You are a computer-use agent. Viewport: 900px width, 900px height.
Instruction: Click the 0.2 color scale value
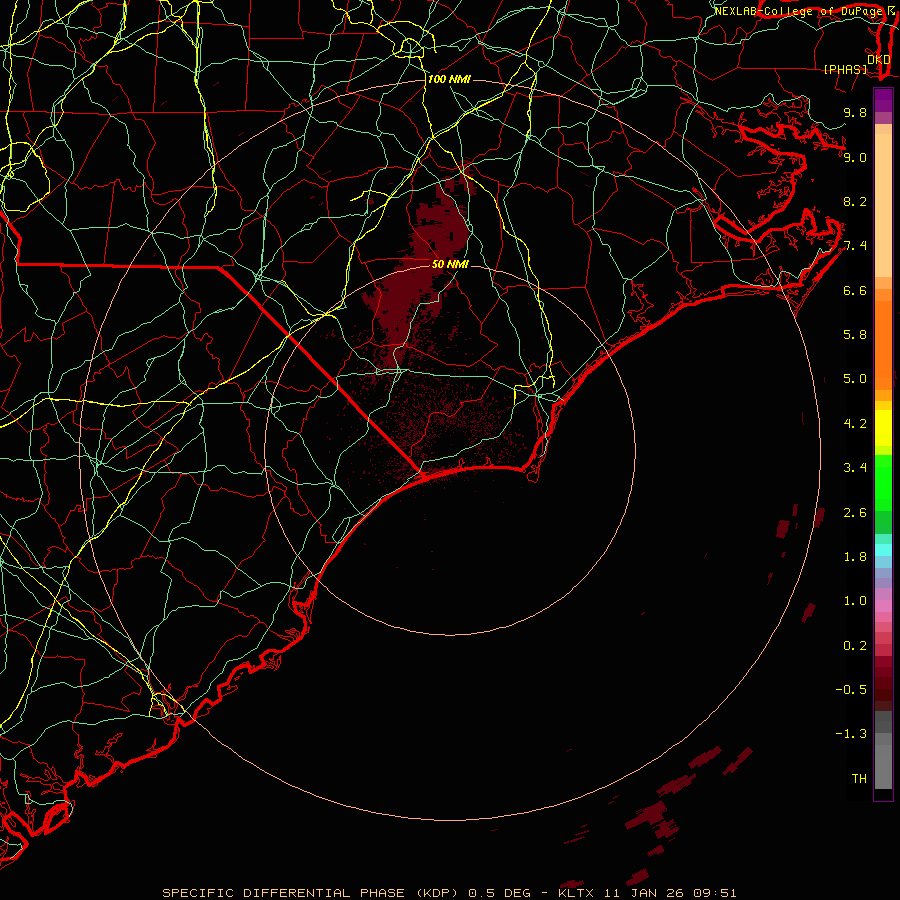click(855, 646)
